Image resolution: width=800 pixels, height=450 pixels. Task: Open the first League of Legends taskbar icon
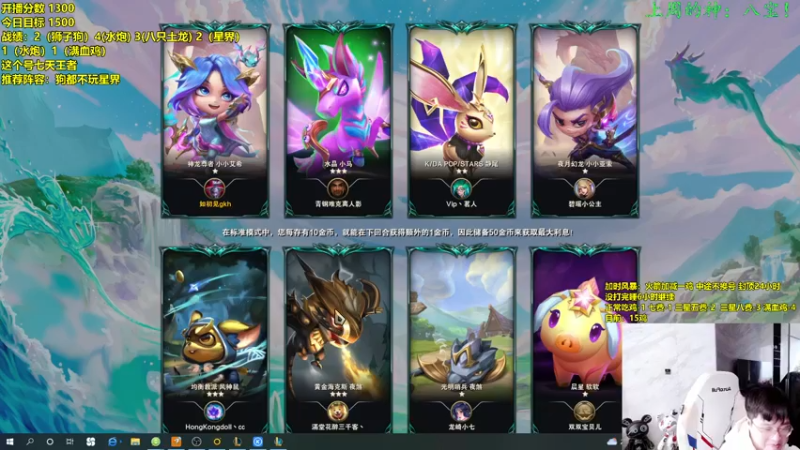coord(237,441)
